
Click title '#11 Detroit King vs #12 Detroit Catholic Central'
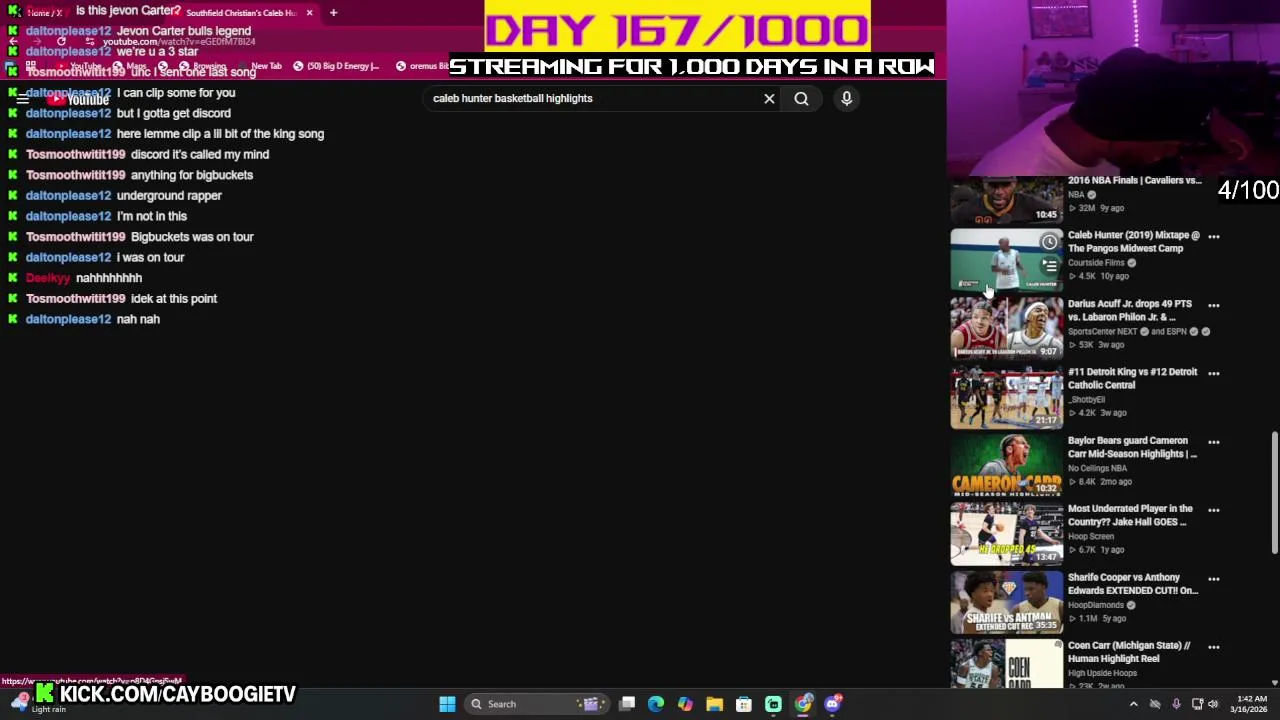1132,378
